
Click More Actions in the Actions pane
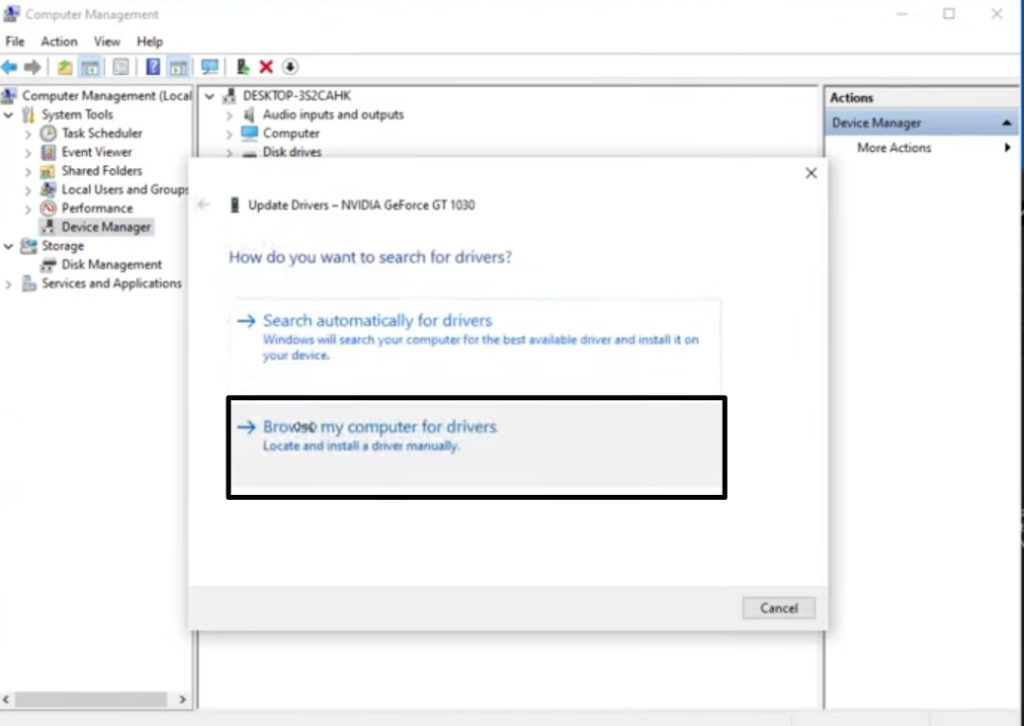pyautogui.click(x=894, y=148)
